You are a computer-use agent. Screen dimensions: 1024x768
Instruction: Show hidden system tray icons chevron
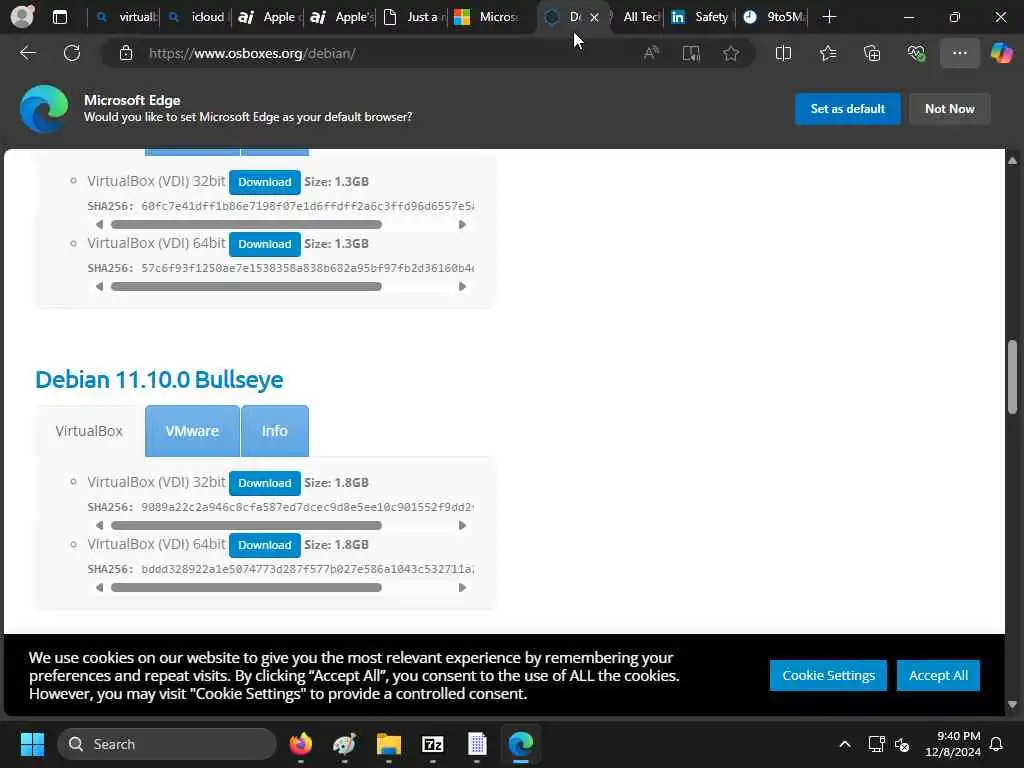(844, 744)
